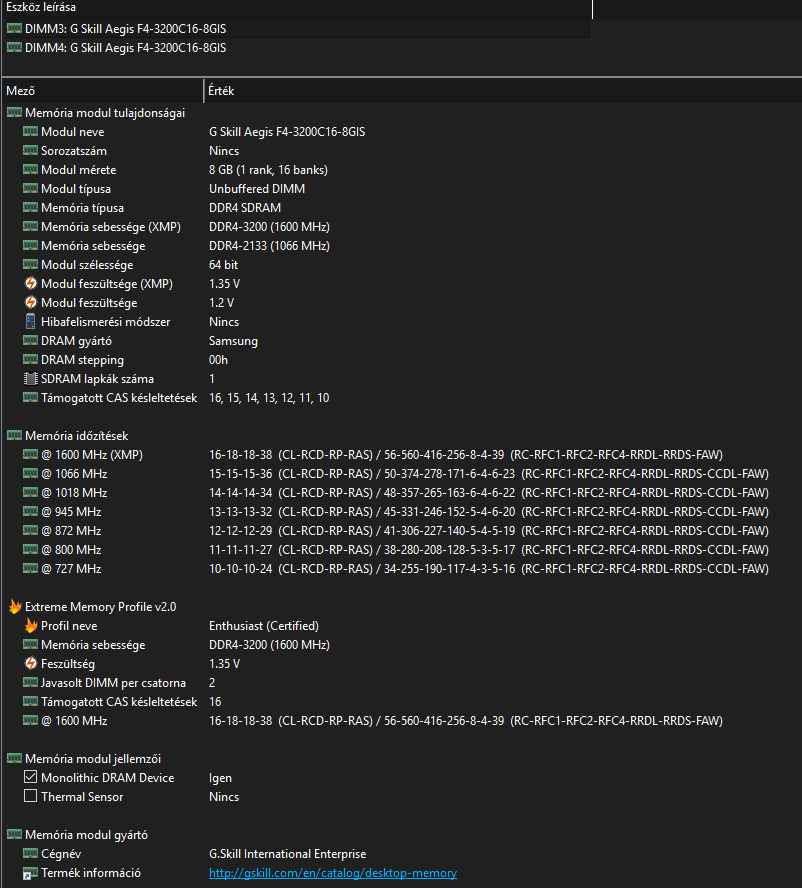Click the Hibafelismerési módszer icon
802x888 pixels.
[31, 322]
